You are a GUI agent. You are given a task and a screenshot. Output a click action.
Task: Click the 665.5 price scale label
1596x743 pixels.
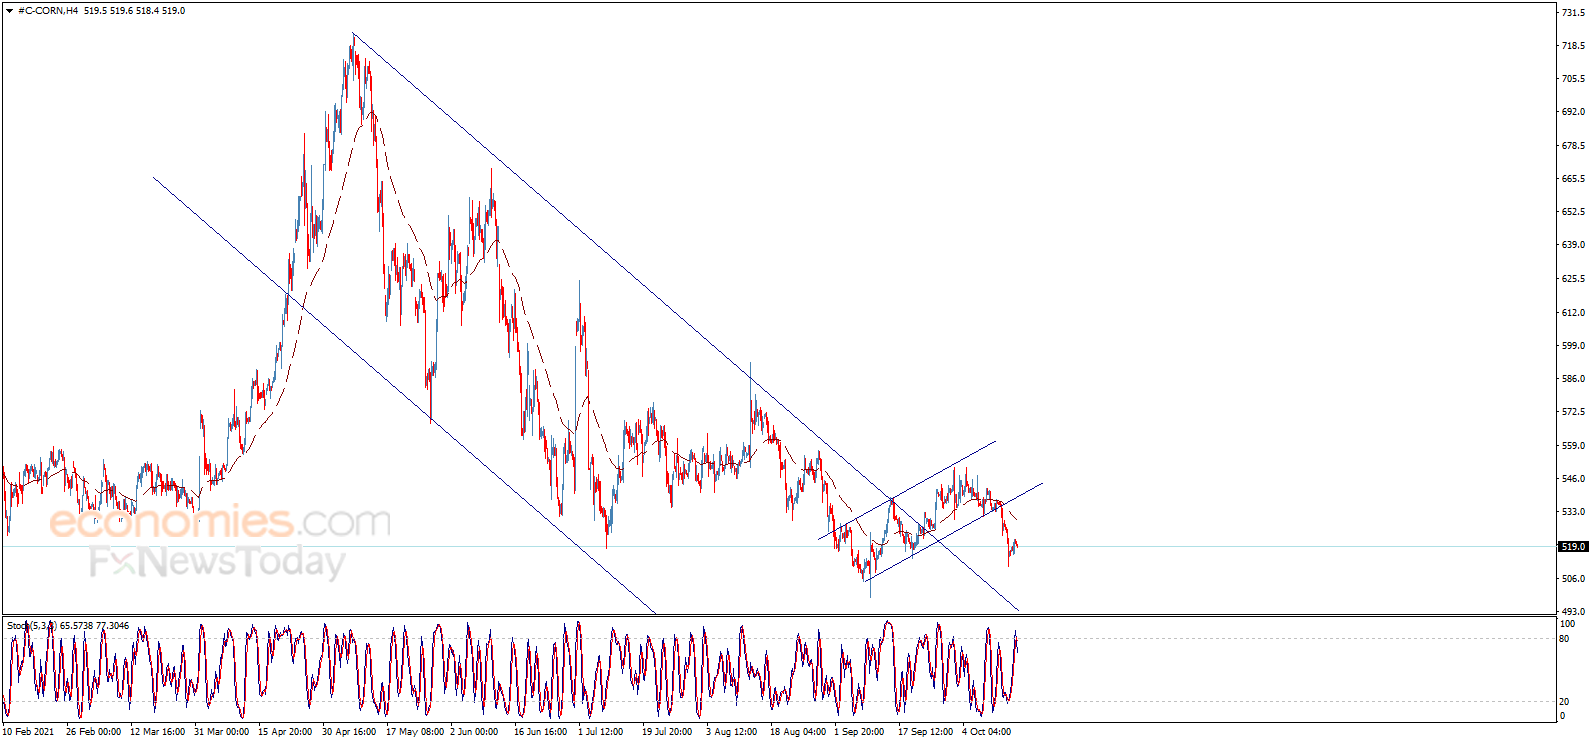(1573, 179)
